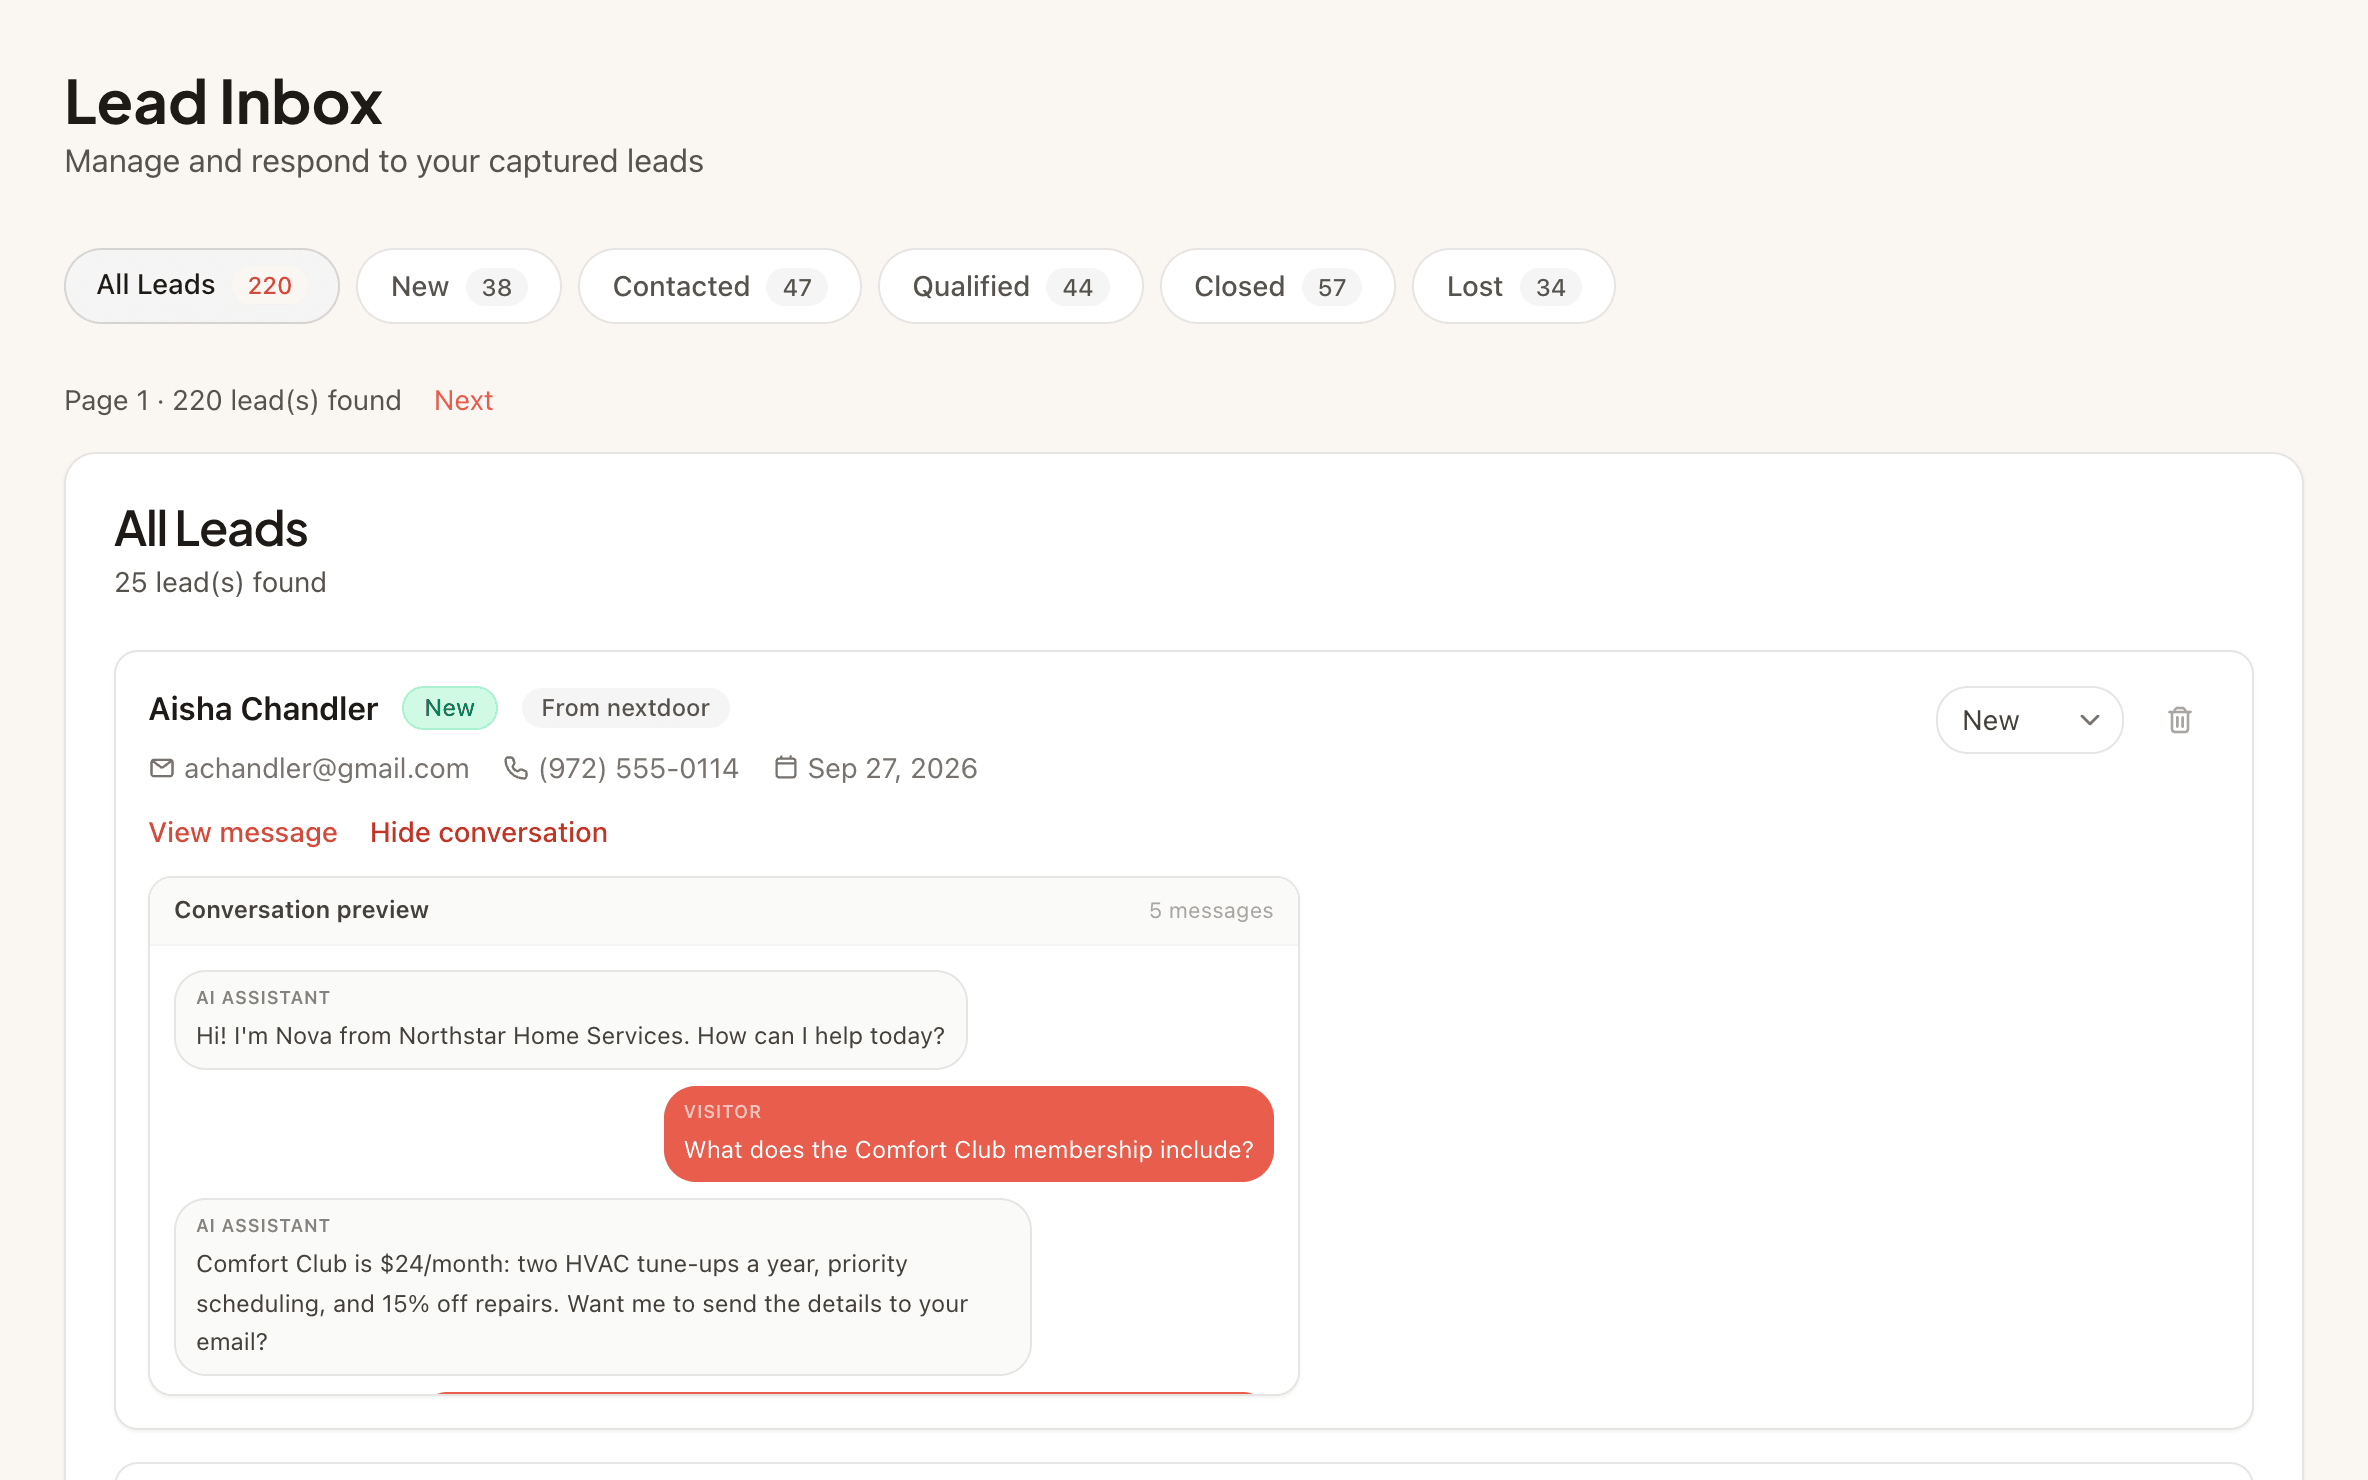Viewport: 2368px width, 1480px height.
Task: Click the email envelope icon beside achandler@gmail.com
Action: 162,768
